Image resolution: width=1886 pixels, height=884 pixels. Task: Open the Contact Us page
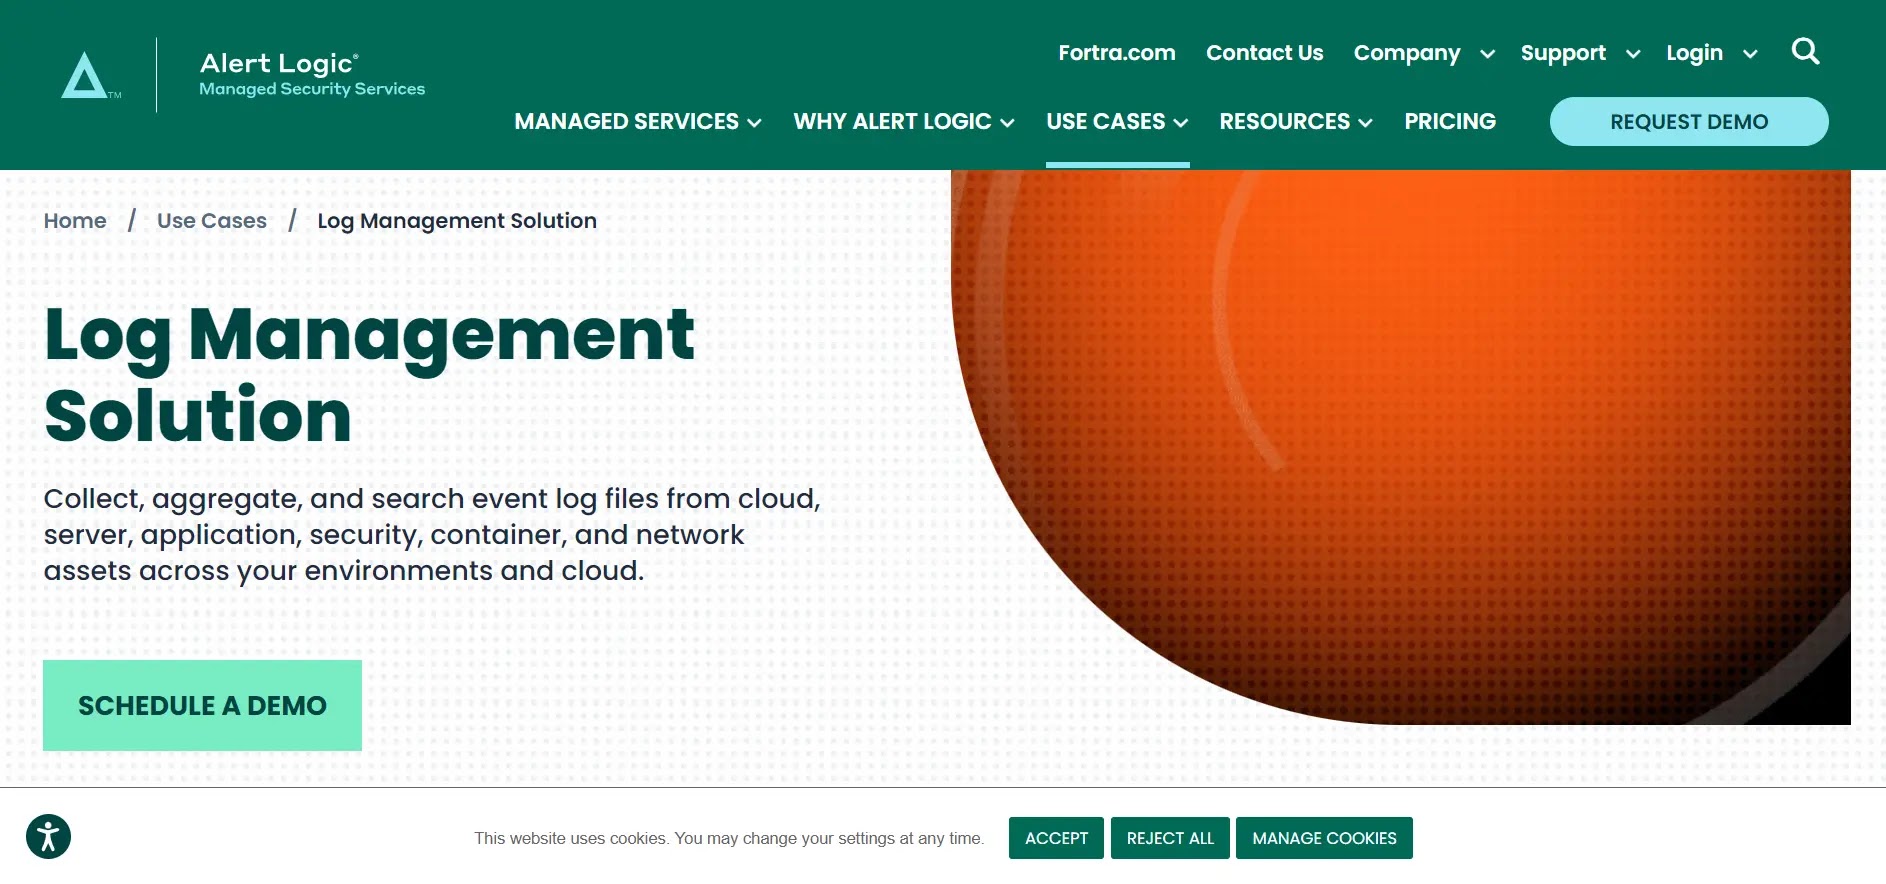(1264, 53)
